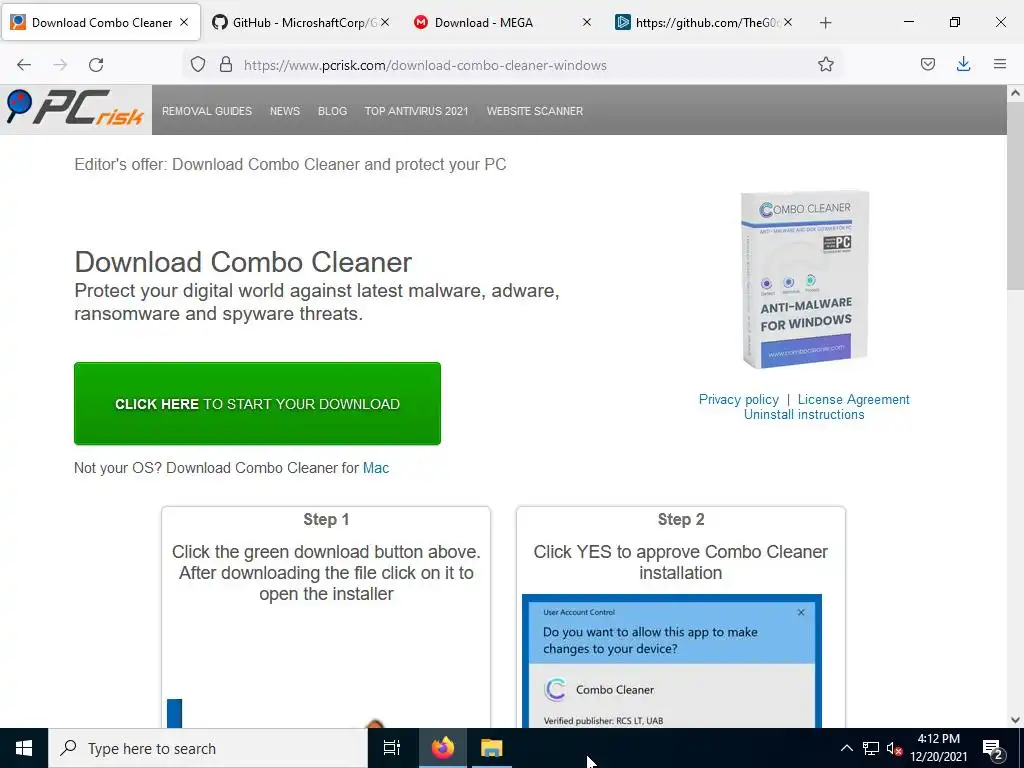
Task: Open Top Antivirus 2021 page
Action: [x=416, y=111]
